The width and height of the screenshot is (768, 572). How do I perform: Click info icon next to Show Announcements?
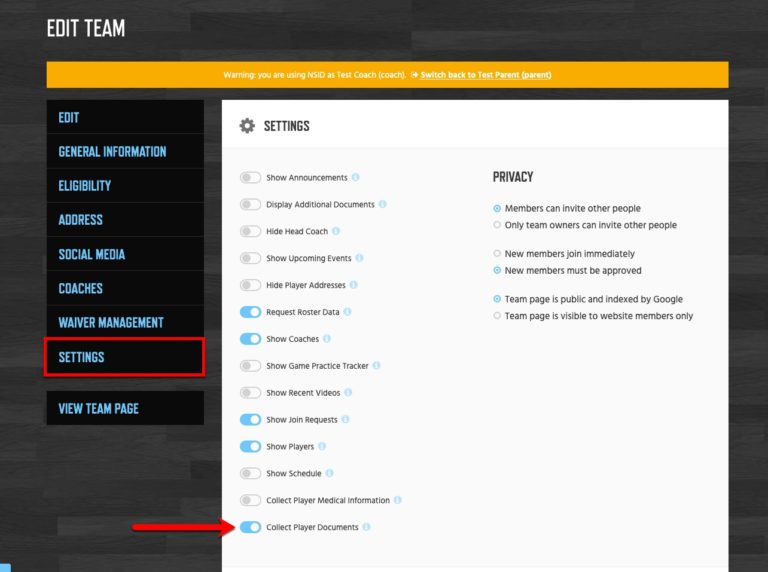click(356, 177)
